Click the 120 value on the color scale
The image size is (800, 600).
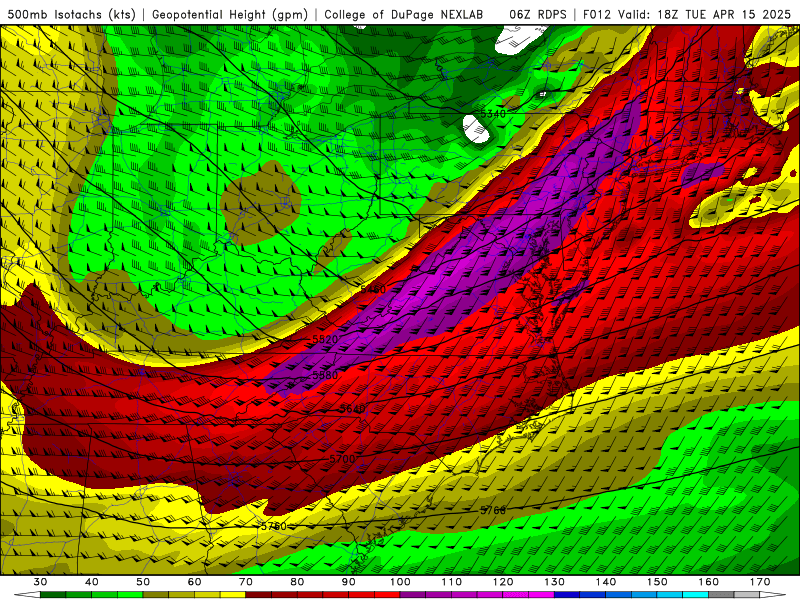point(503,582)
